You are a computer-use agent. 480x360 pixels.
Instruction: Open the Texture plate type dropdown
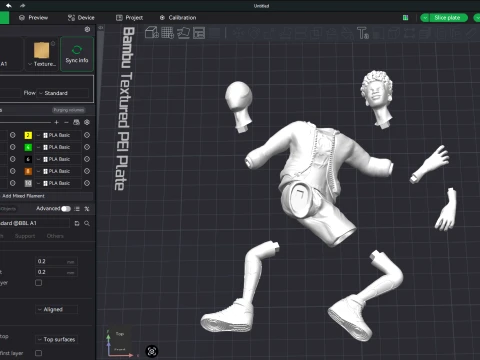[42, 64]
